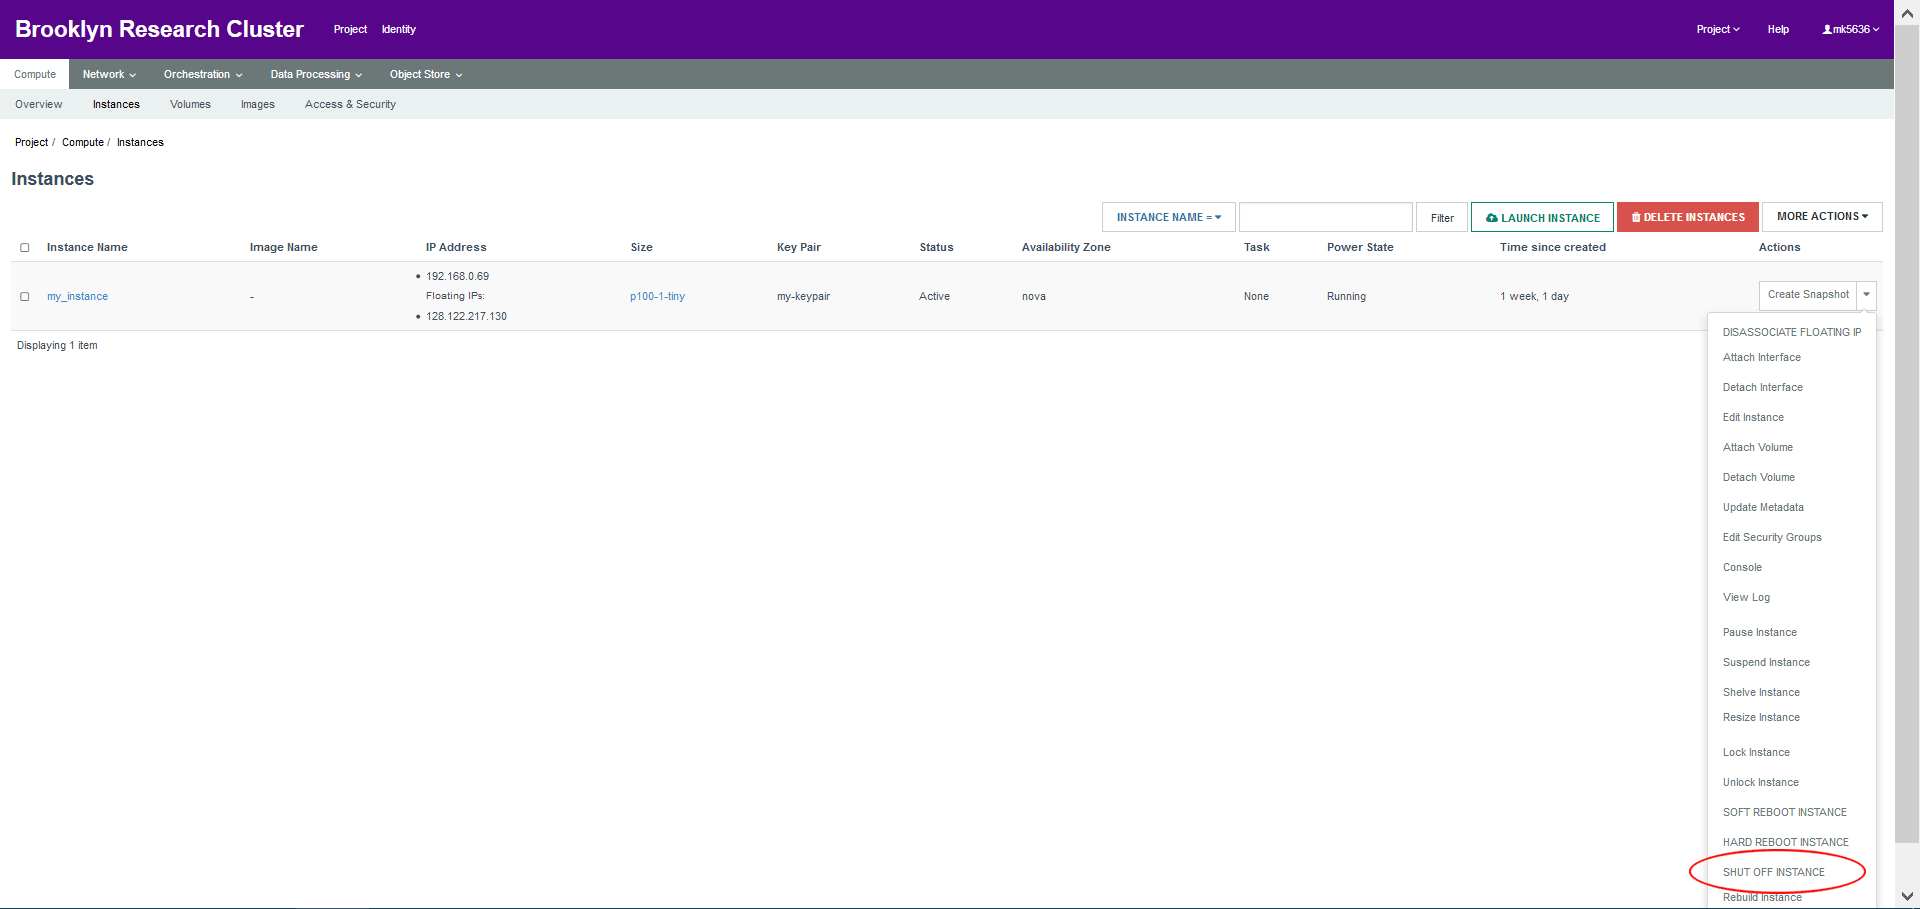Open the mk5636 user account menu
The image size is (1920, 909).
(1850, 29)
